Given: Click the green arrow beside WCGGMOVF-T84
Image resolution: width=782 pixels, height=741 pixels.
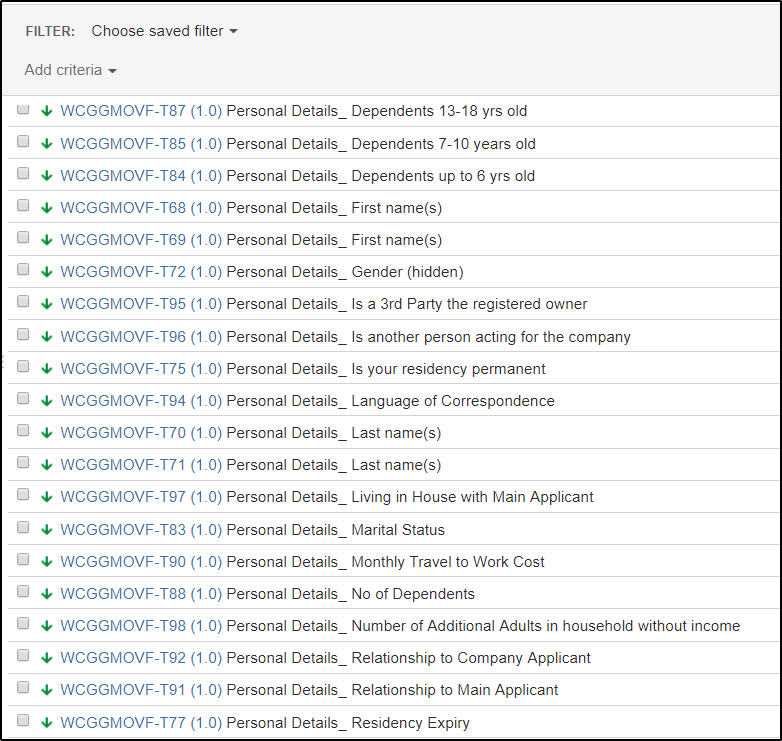Looking at the screenshot, I should (47, 176).
